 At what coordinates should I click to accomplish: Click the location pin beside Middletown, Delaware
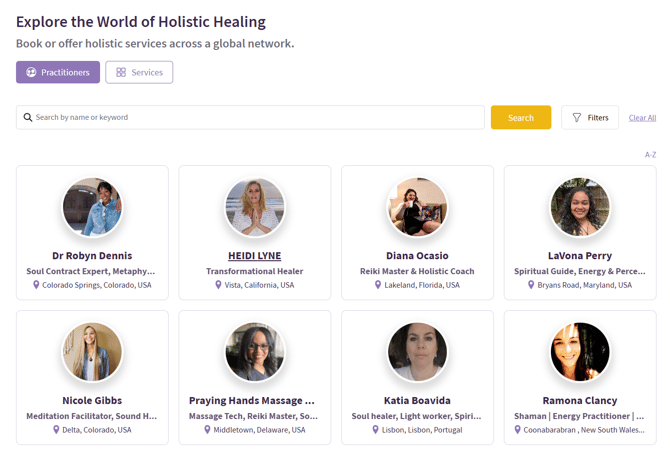[x=208, y=430]
